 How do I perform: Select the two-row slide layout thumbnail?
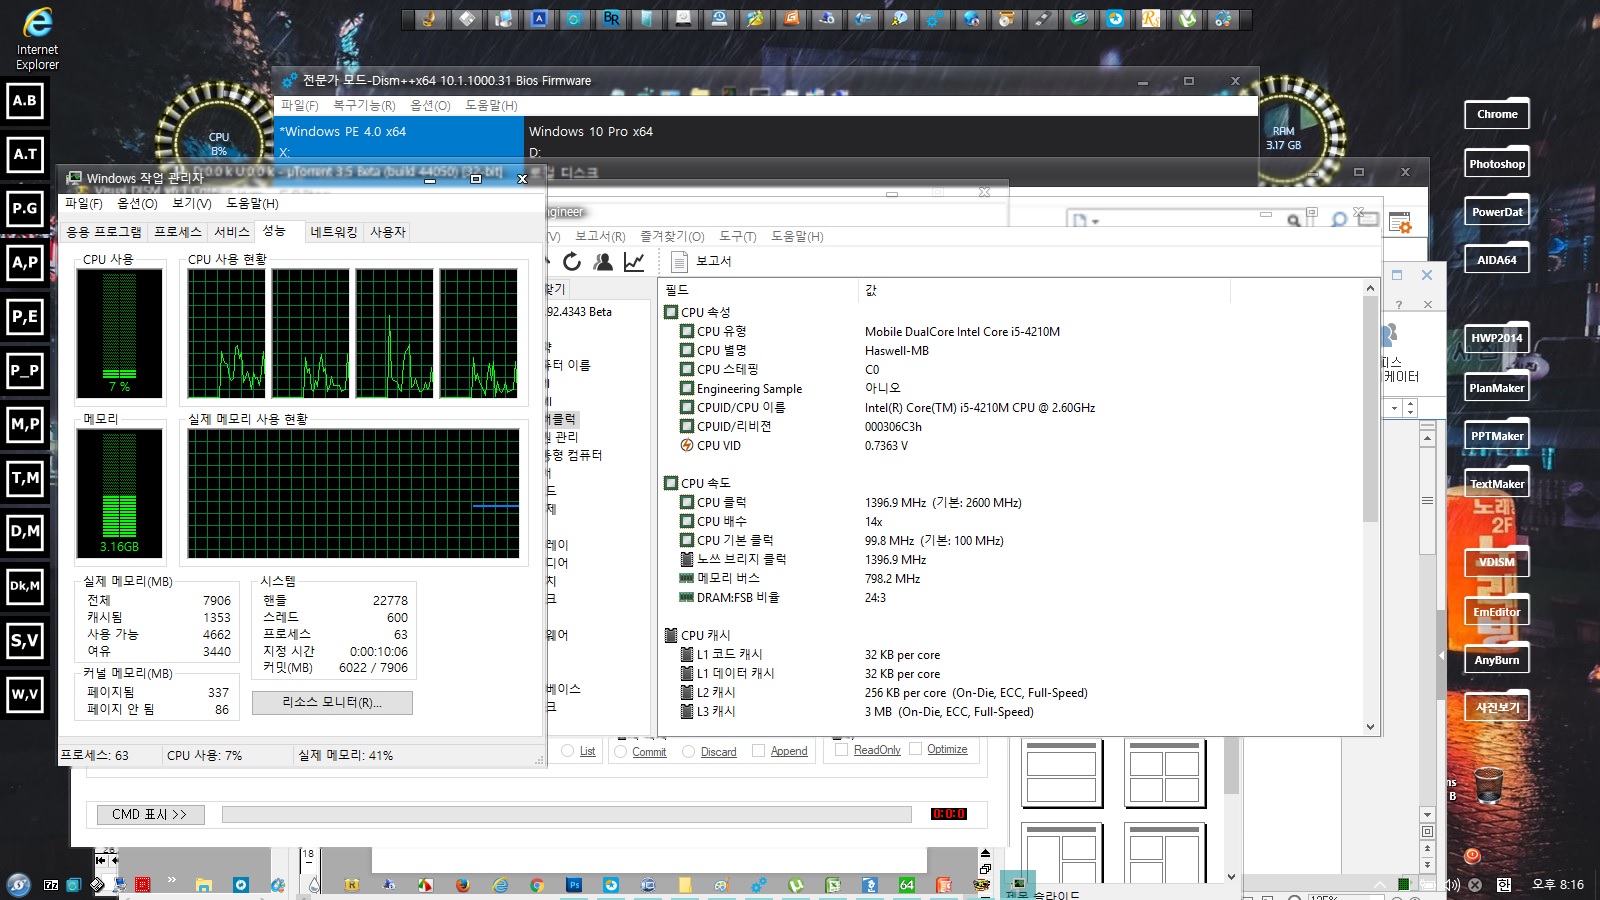1062,774
